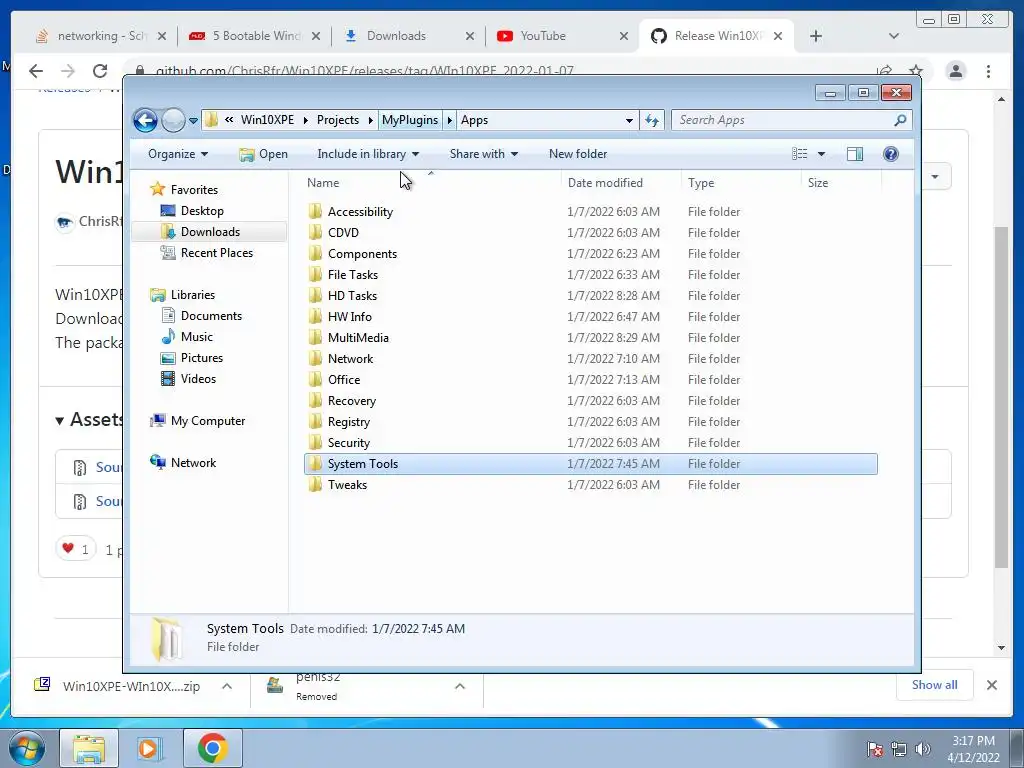The image size is (1024, 768).
Task: Select the File Tasks folder icon
Action: [x=315, y=274]
